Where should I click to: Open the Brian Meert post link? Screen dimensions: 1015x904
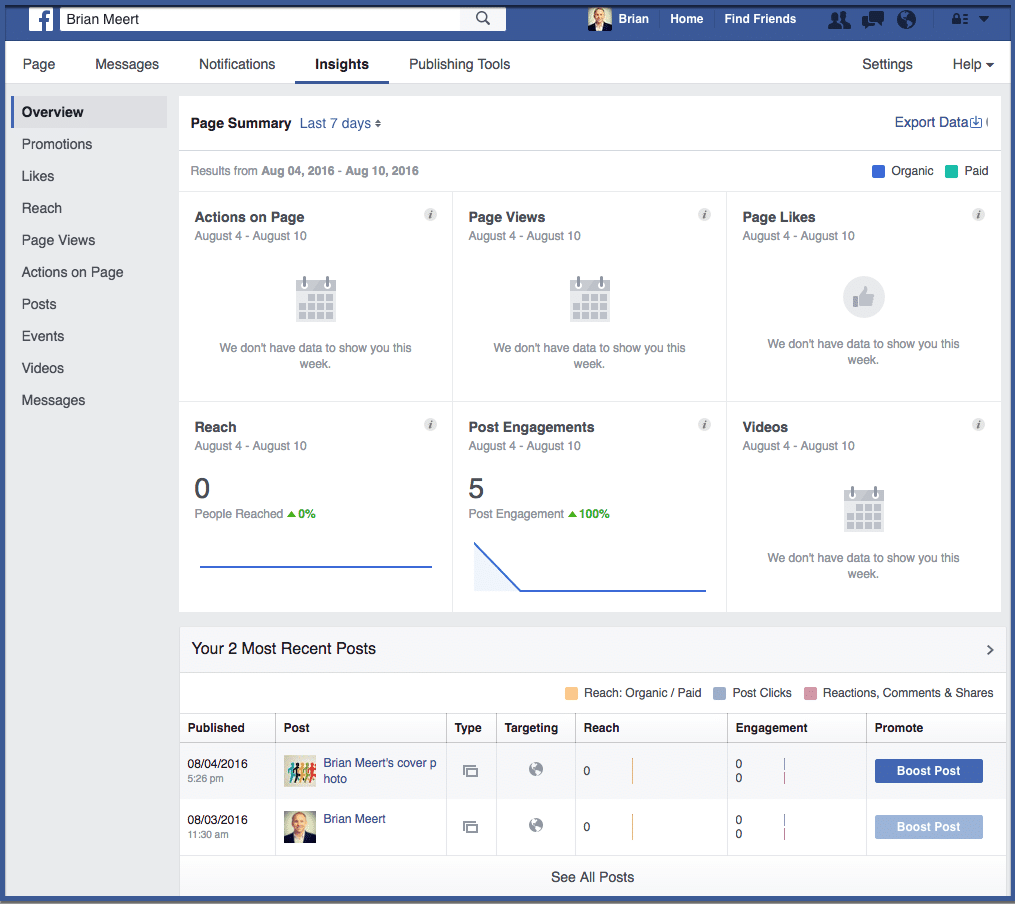click(x=354, y=819)
